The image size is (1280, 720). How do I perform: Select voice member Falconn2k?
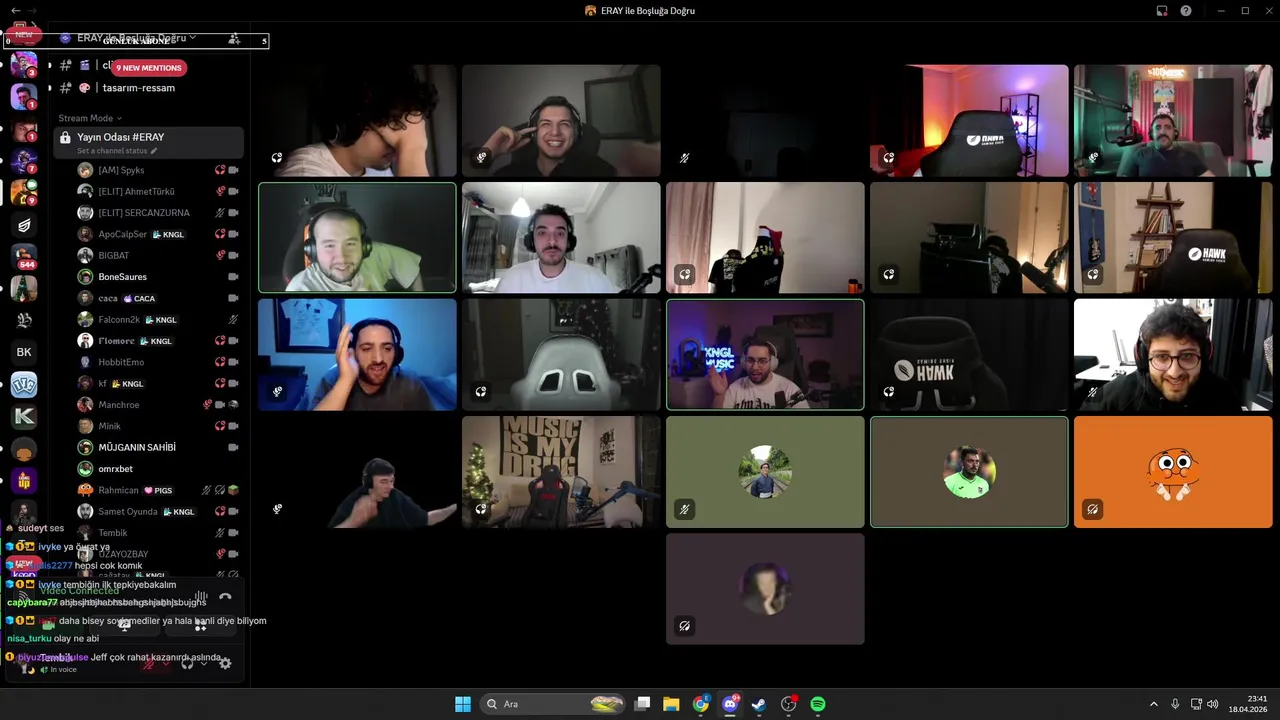click(158, 320)
